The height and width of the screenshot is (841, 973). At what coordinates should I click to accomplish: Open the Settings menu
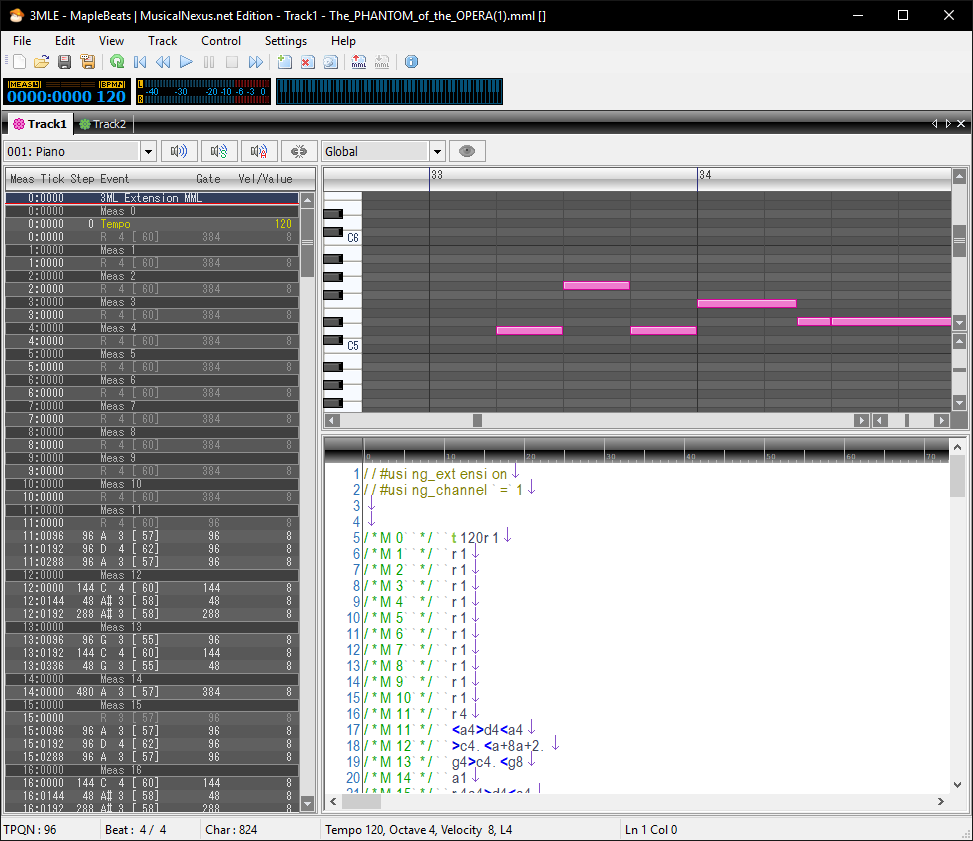point(286,40)
